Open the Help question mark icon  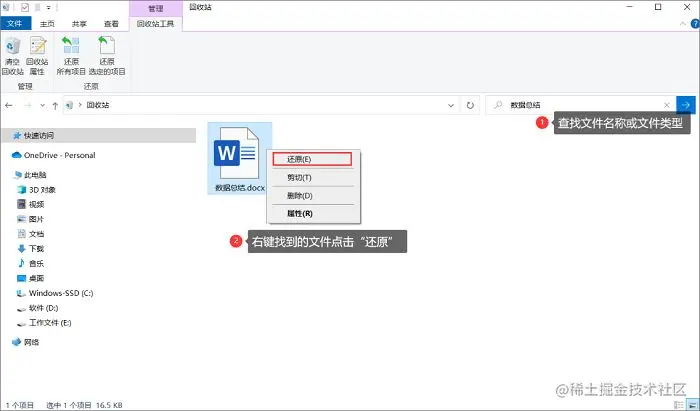pyautogui.click(x=695, y=24)
